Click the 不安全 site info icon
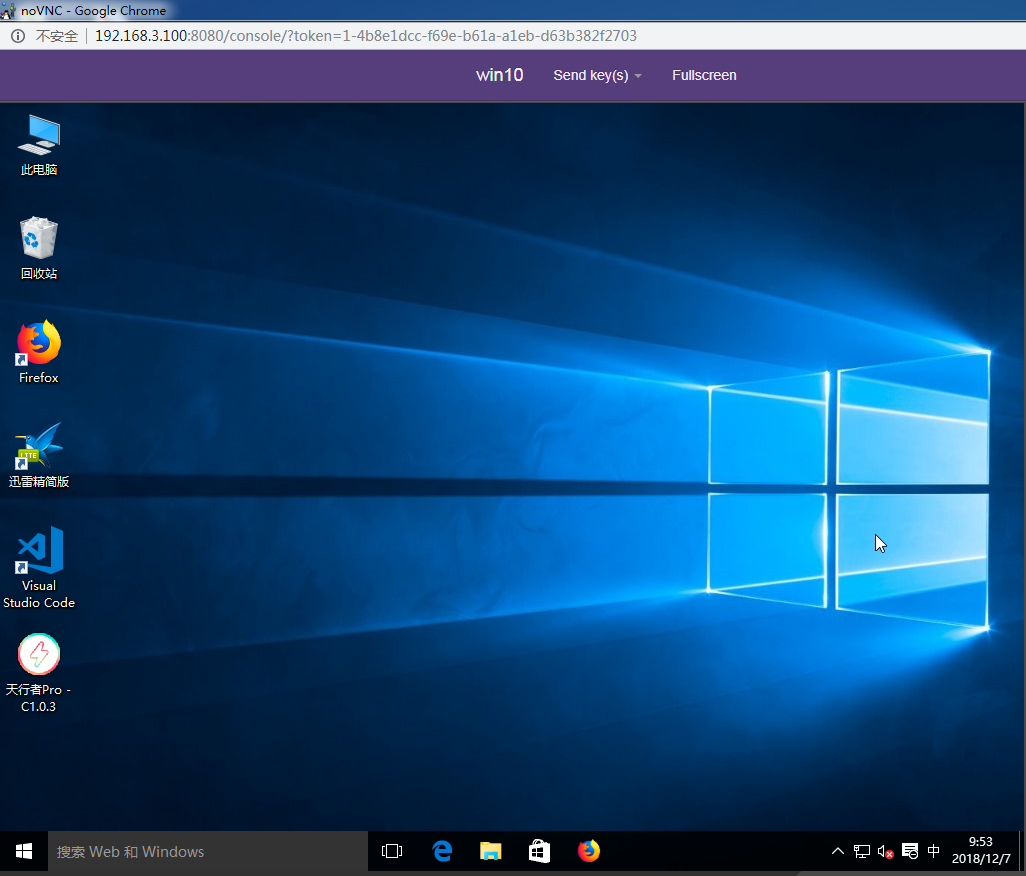 click(x=18, y=36)
